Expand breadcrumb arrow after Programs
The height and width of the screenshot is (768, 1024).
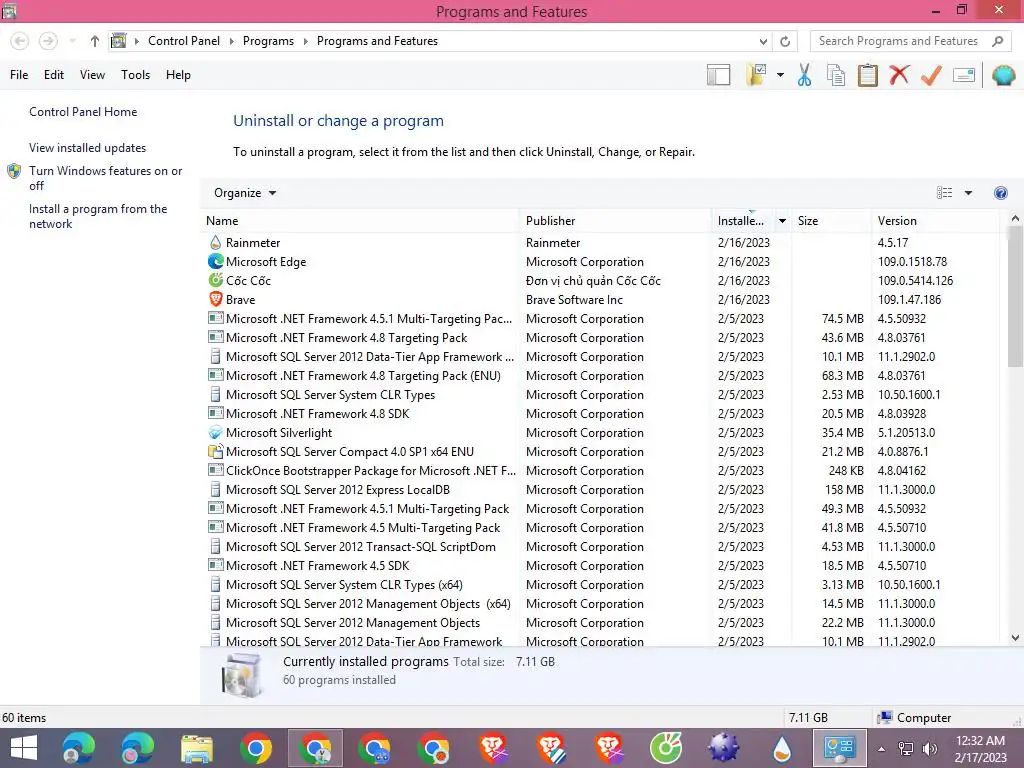(x=305, y=41)
